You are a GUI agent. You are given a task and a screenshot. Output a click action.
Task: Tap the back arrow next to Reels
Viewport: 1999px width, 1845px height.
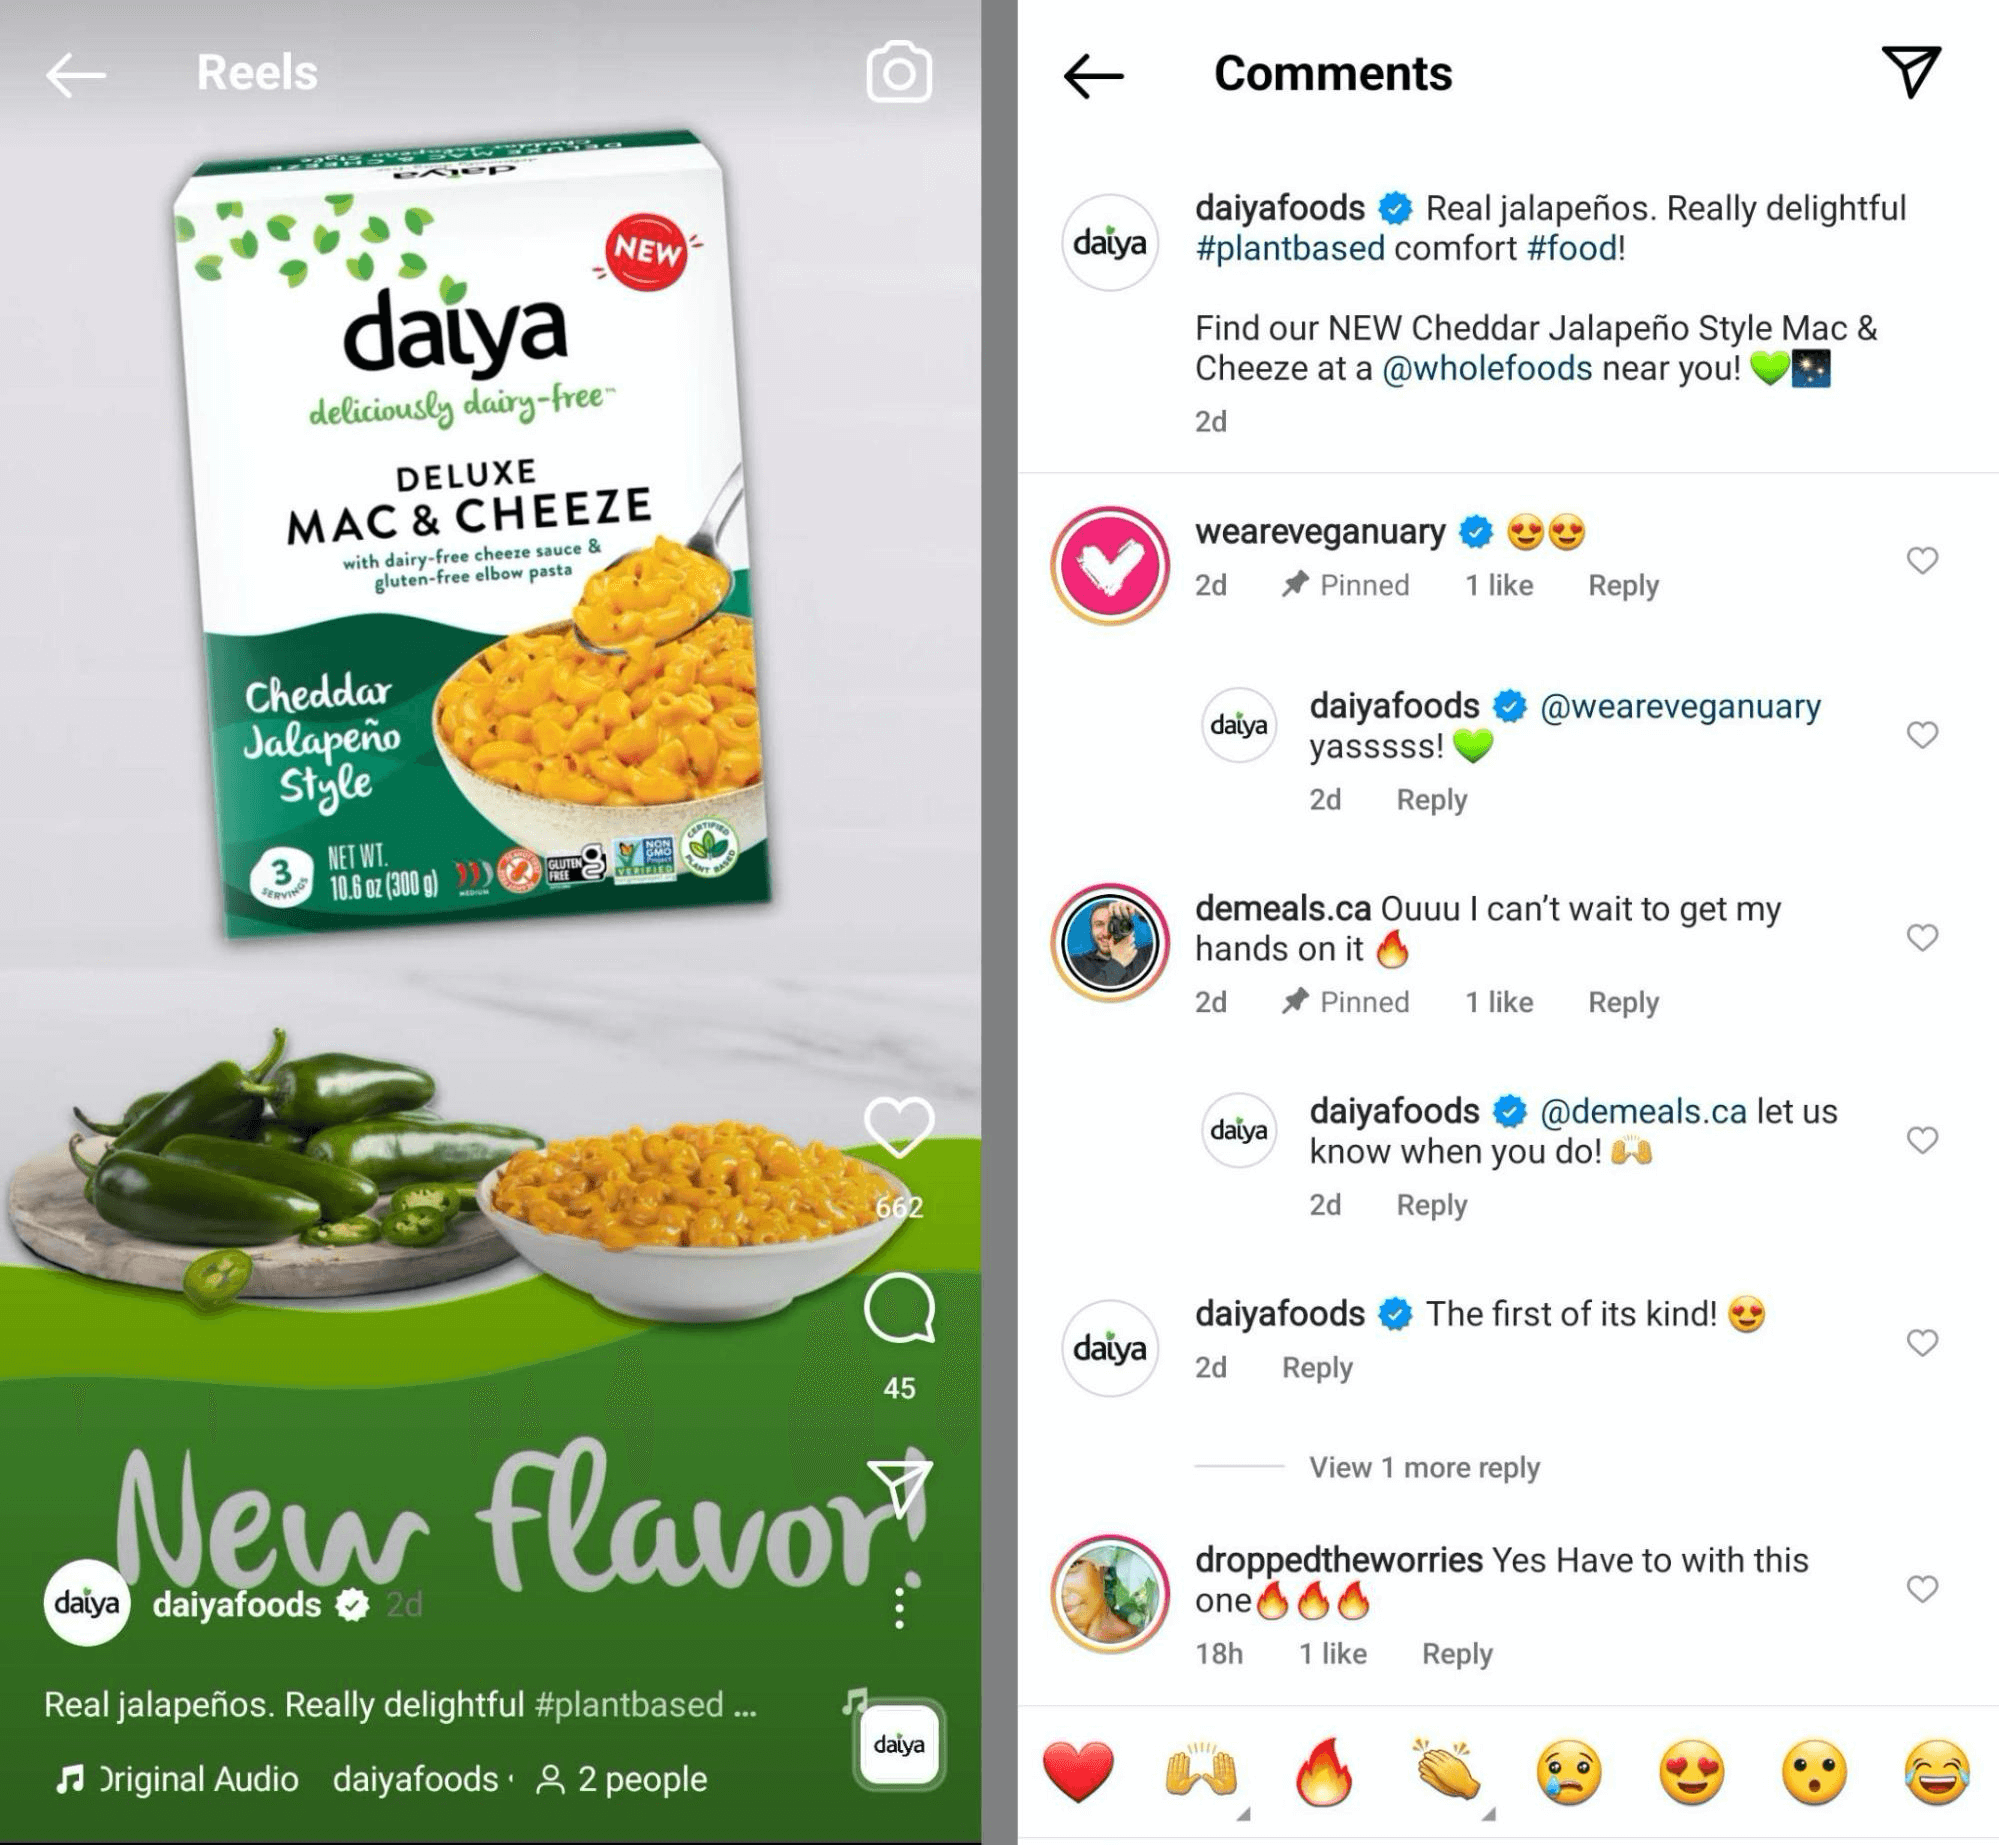[76, 74]
